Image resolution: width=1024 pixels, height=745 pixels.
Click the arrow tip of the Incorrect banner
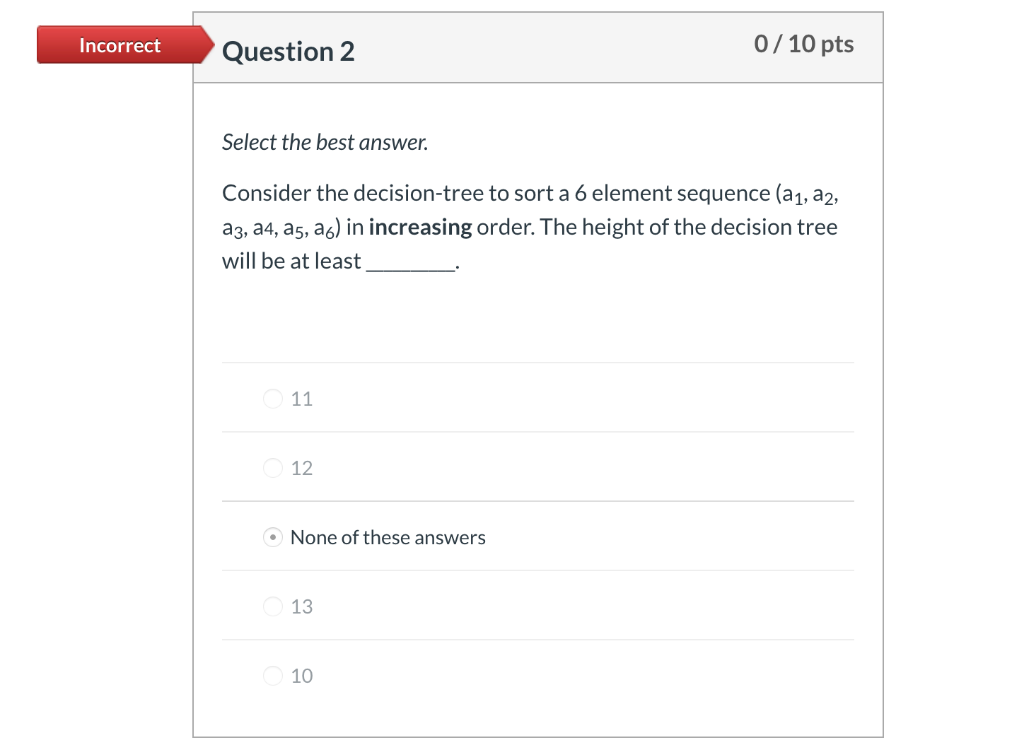[208, 45]
